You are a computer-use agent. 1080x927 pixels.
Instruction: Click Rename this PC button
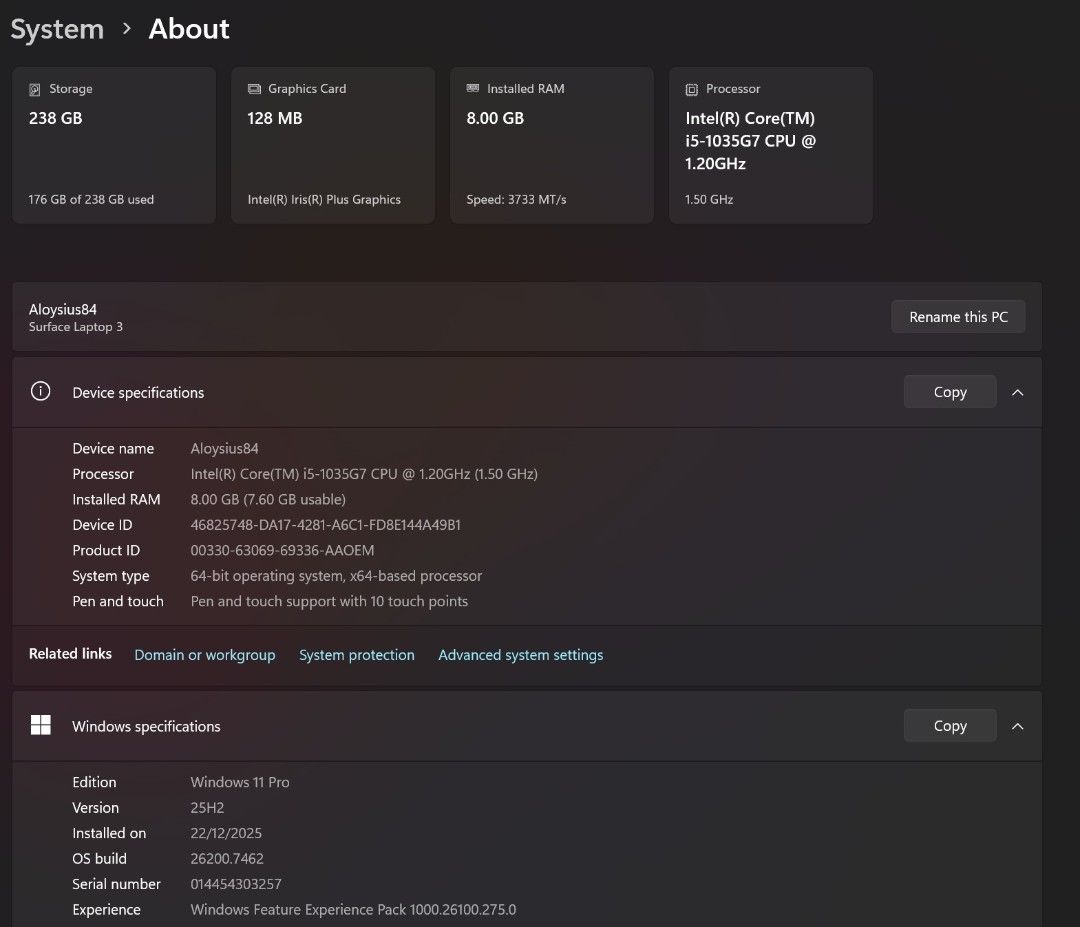click(958, 317)
